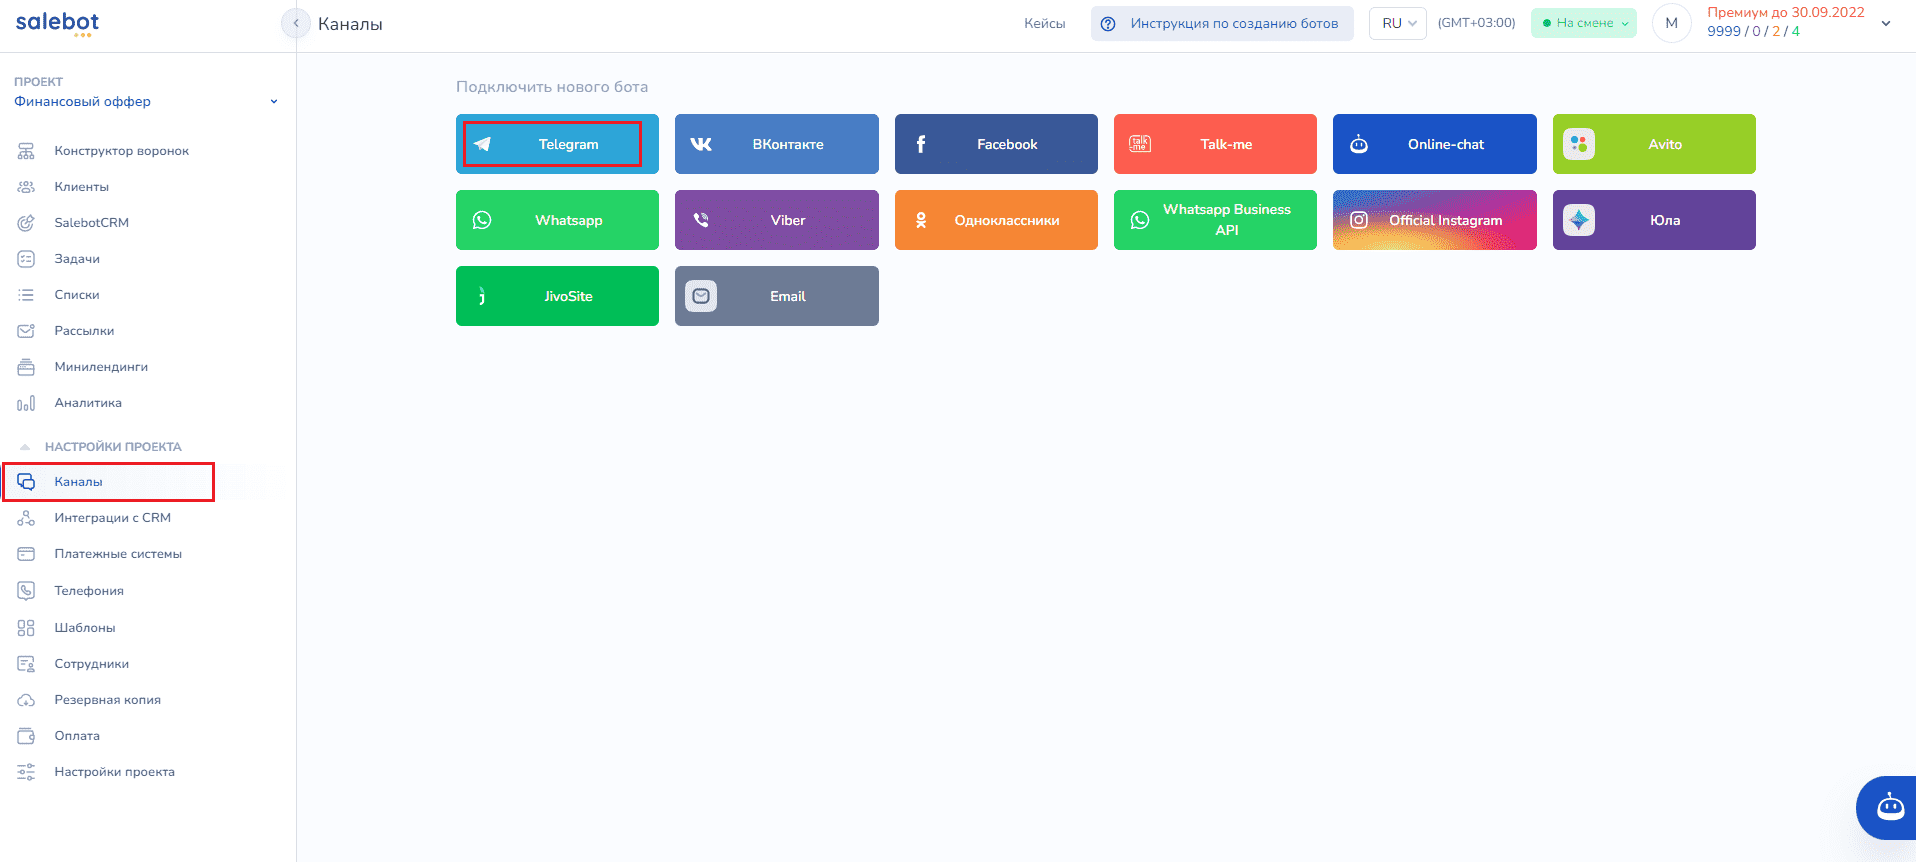The height and width of the screenshot is (862, 1916).
Task: Click the Avito dots icon
Action: [1579, 144]
